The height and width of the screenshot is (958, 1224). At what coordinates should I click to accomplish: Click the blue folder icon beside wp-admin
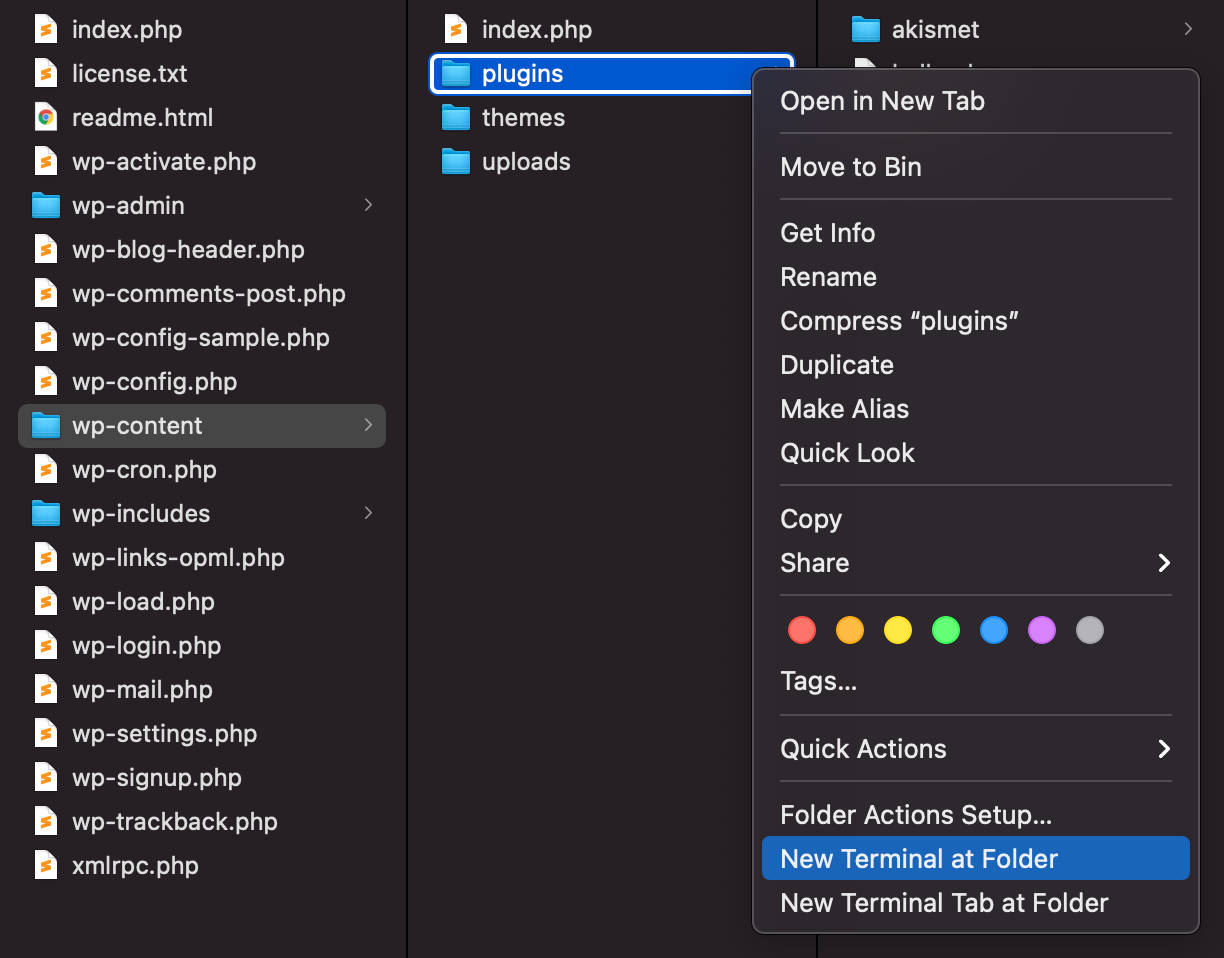point(45,205)
